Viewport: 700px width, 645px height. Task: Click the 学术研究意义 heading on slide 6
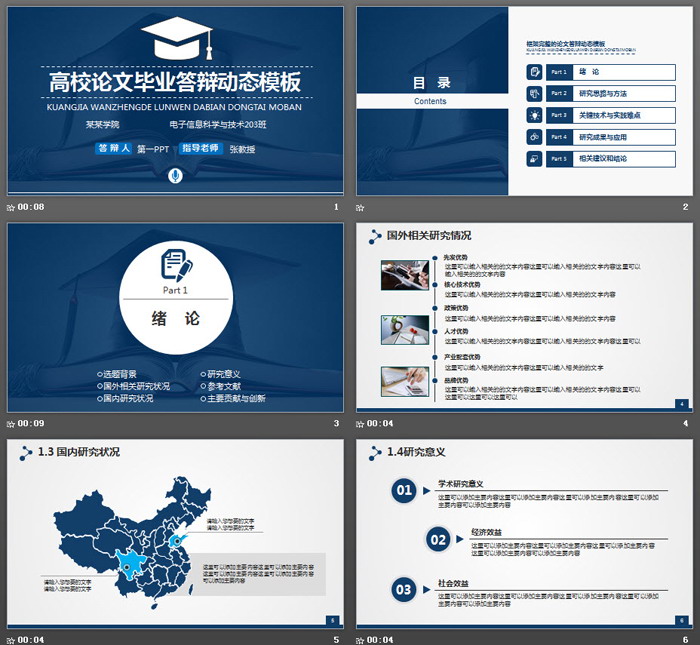(460, 484)
